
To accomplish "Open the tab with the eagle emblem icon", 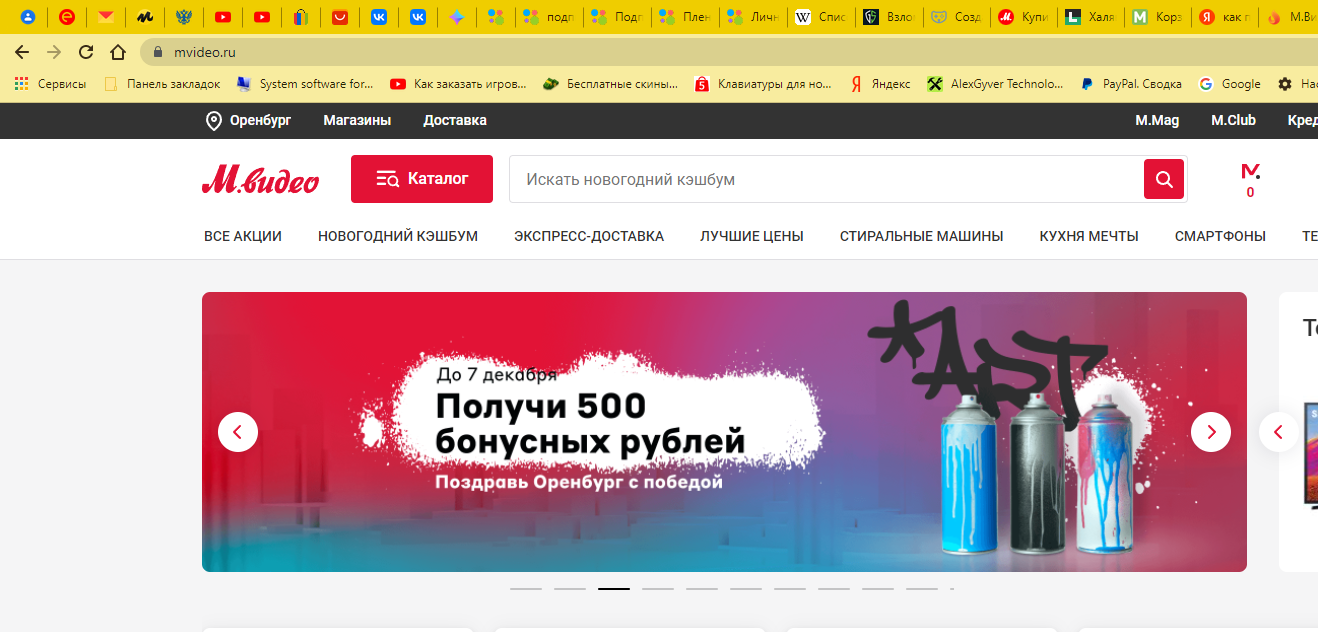I will click(184, 17).
